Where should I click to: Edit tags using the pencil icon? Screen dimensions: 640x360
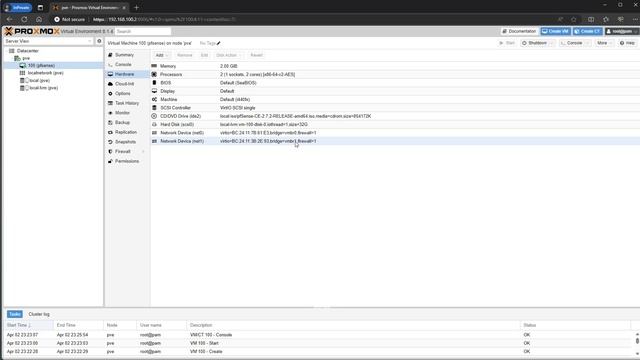[x=219, y=43]
